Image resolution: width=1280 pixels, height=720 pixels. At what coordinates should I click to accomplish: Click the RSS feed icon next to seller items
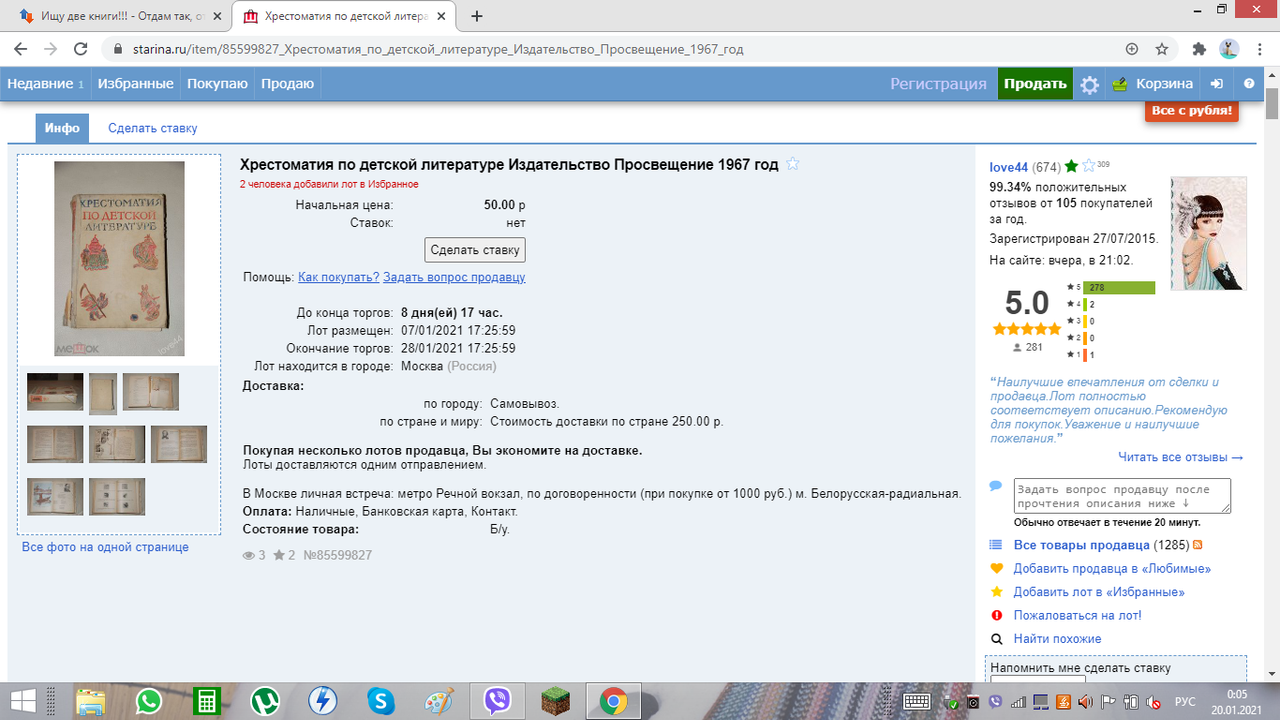tap(1199, 543)
